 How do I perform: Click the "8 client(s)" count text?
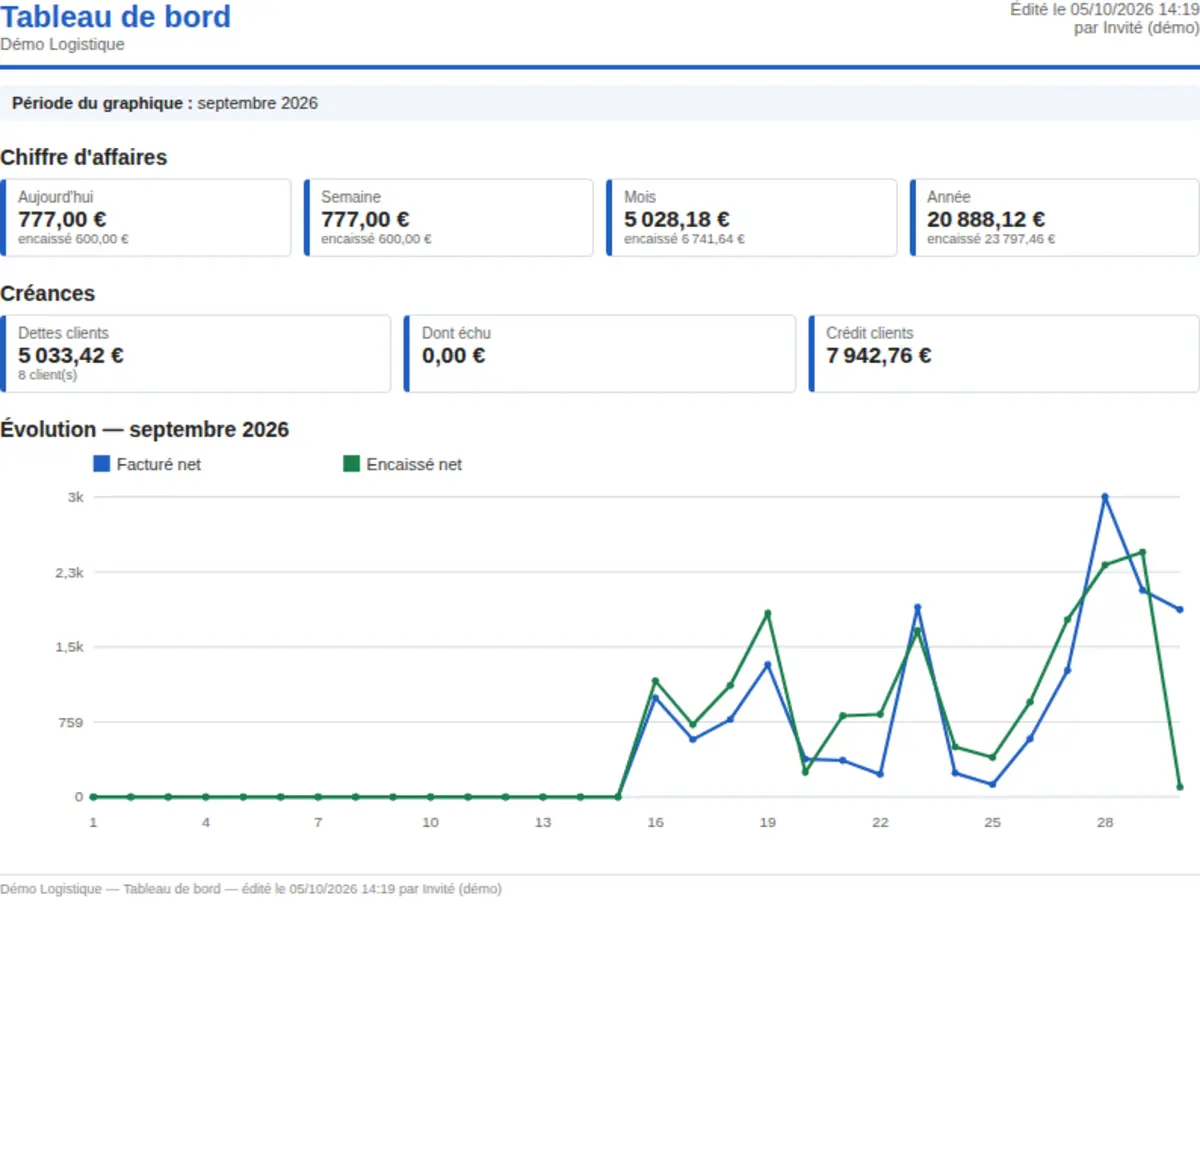[x=47, y=375]
